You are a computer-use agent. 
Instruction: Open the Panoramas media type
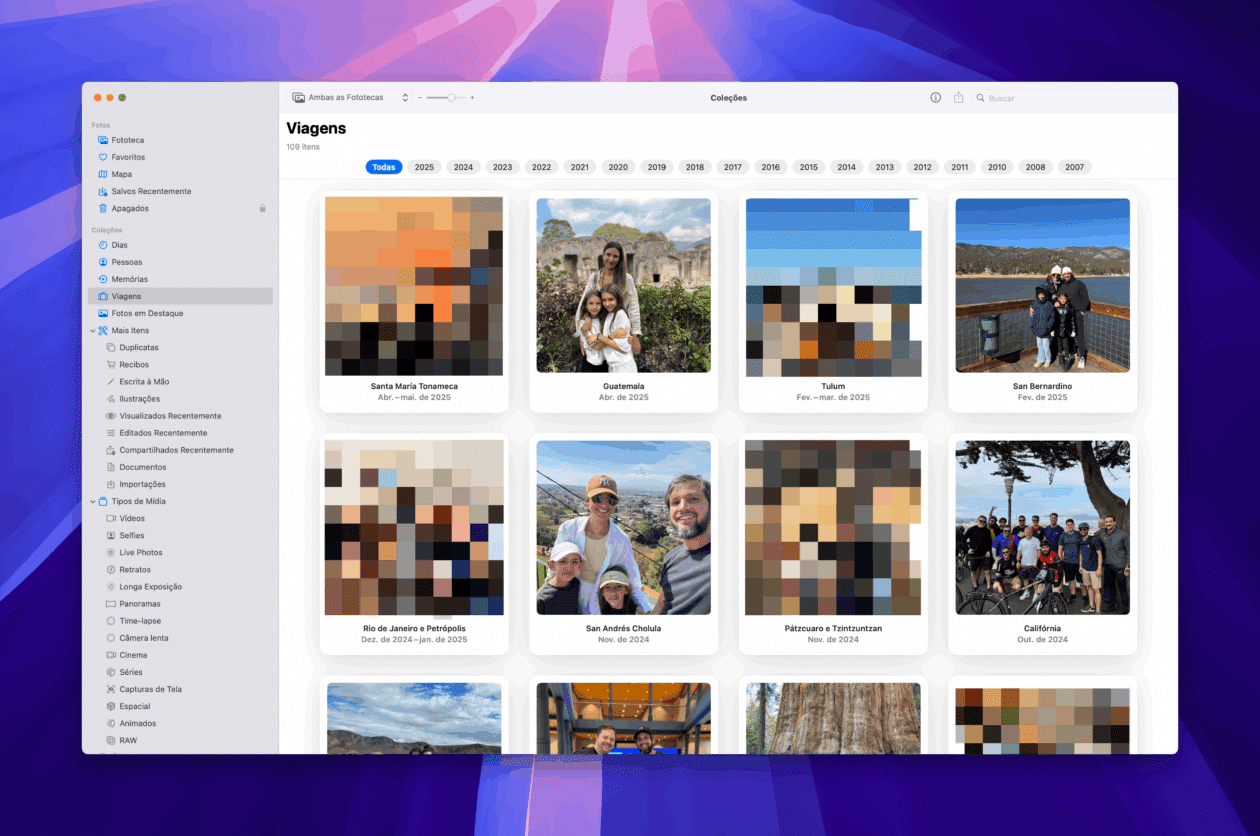click(x=180, y=603)
